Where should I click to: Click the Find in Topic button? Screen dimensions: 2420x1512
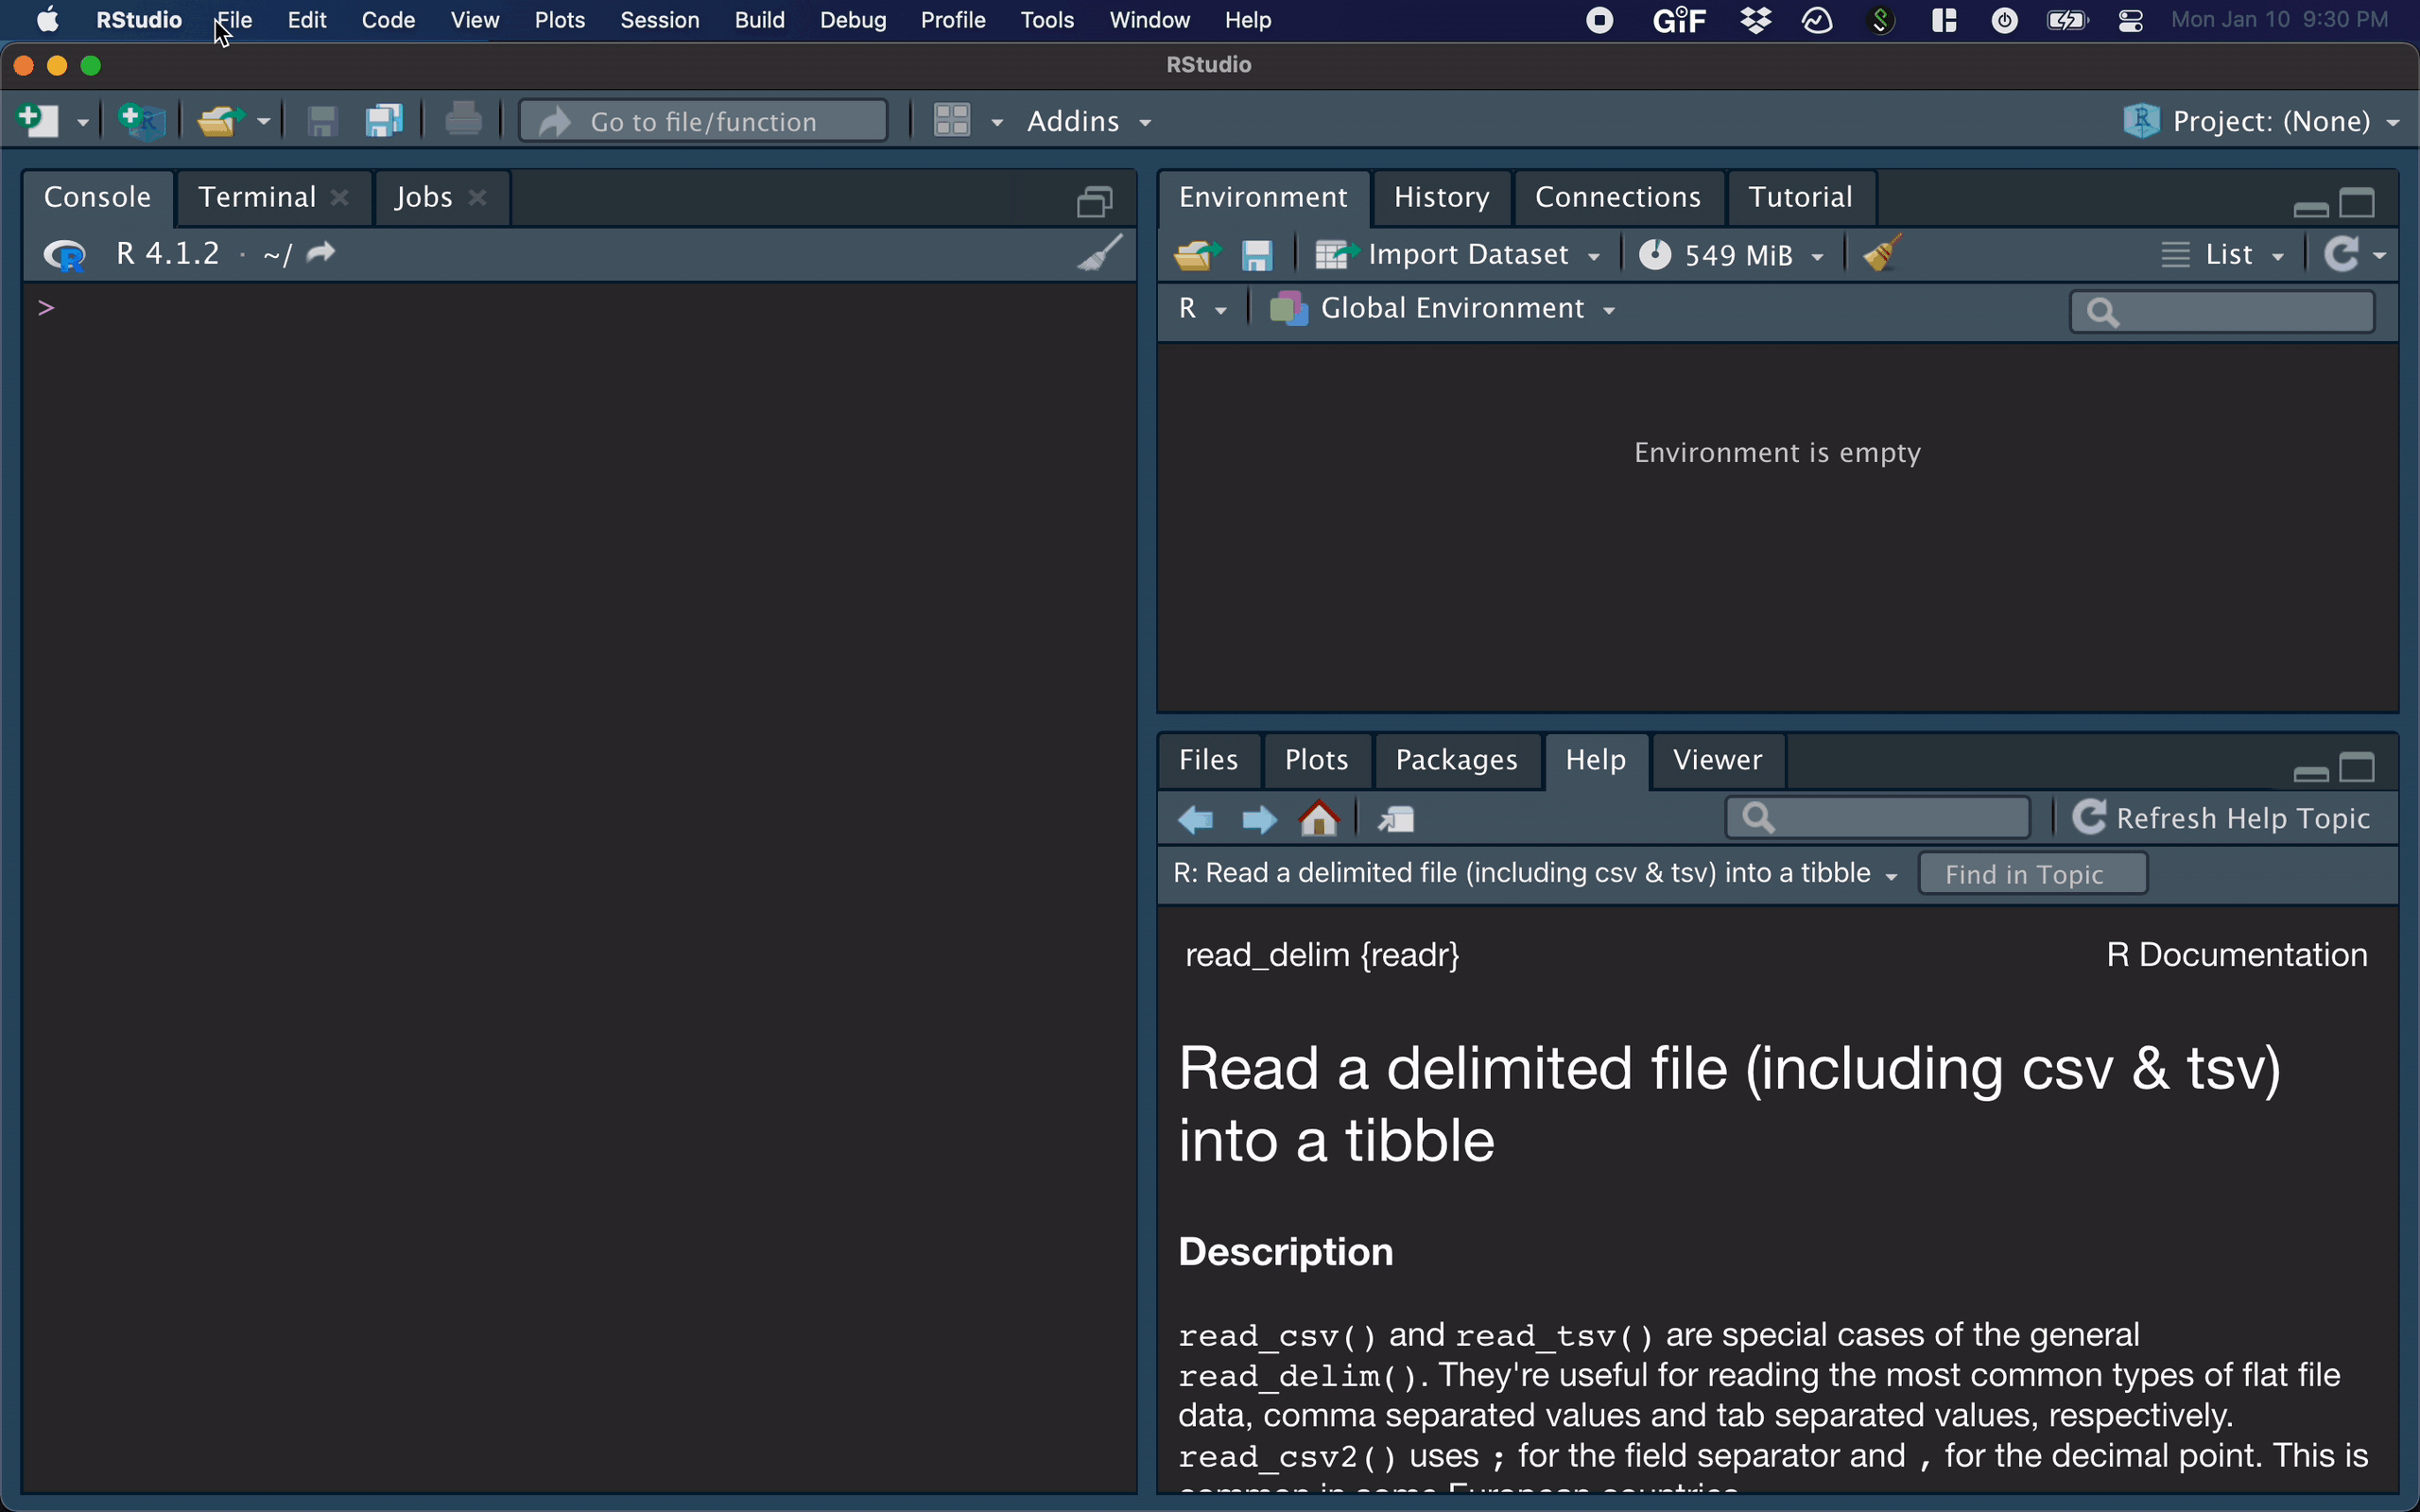pos(2031,872)
